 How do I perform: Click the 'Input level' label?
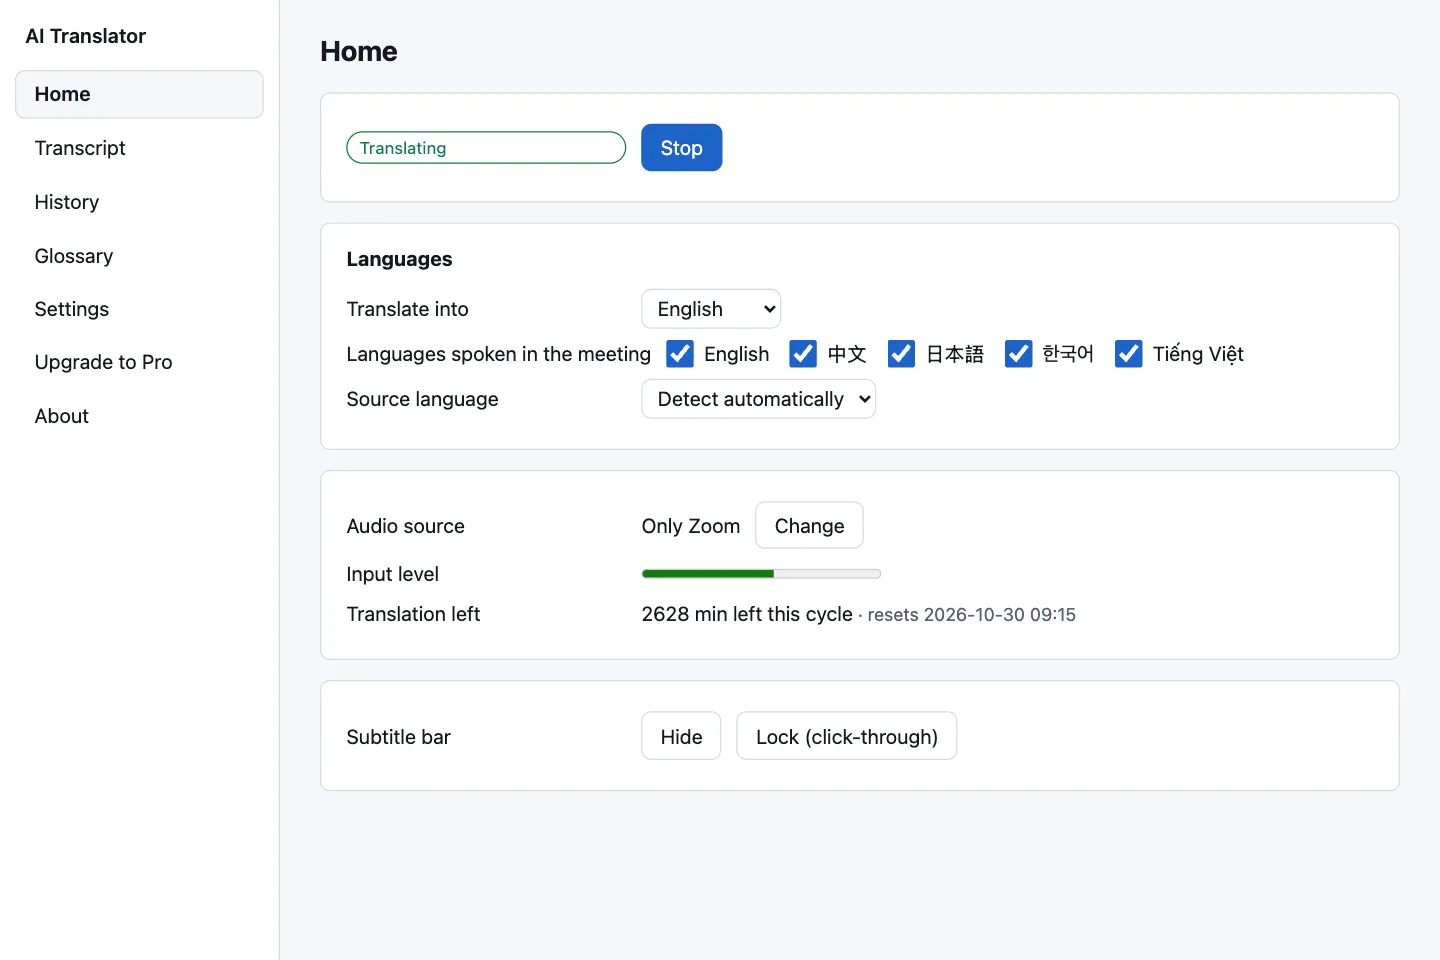(392, 574)
